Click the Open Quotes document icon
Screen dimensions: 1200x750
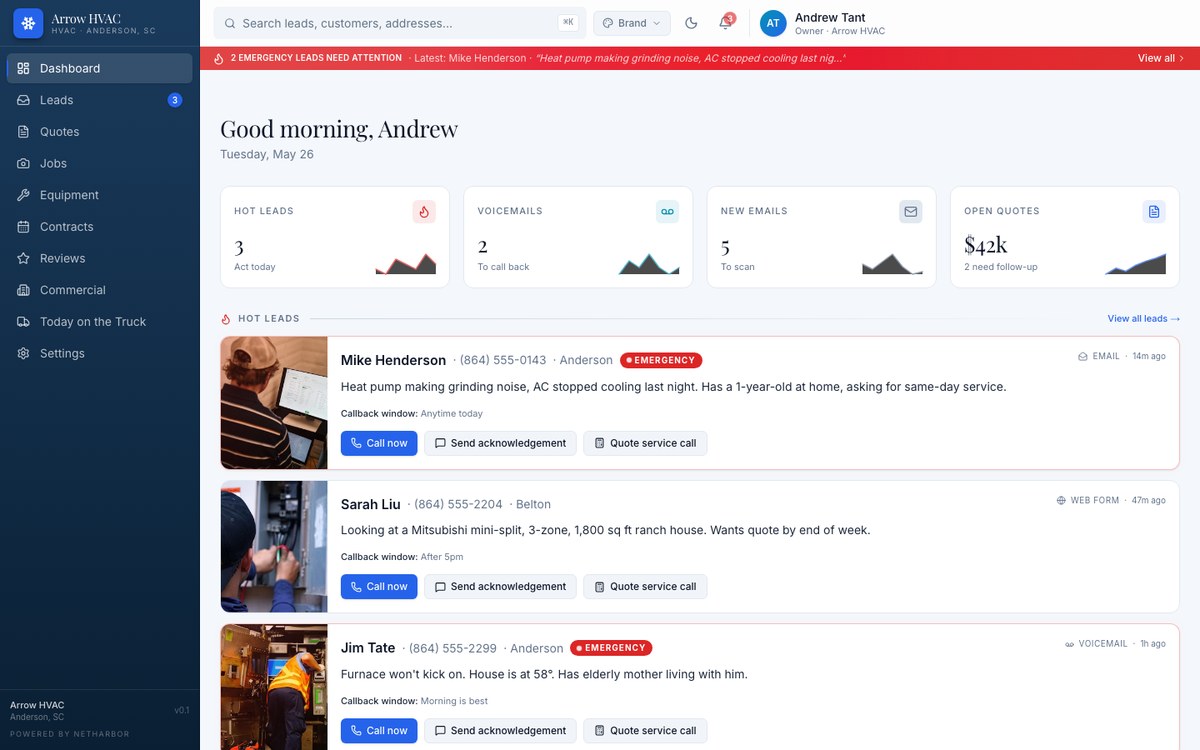click(x=1154, y=212)
